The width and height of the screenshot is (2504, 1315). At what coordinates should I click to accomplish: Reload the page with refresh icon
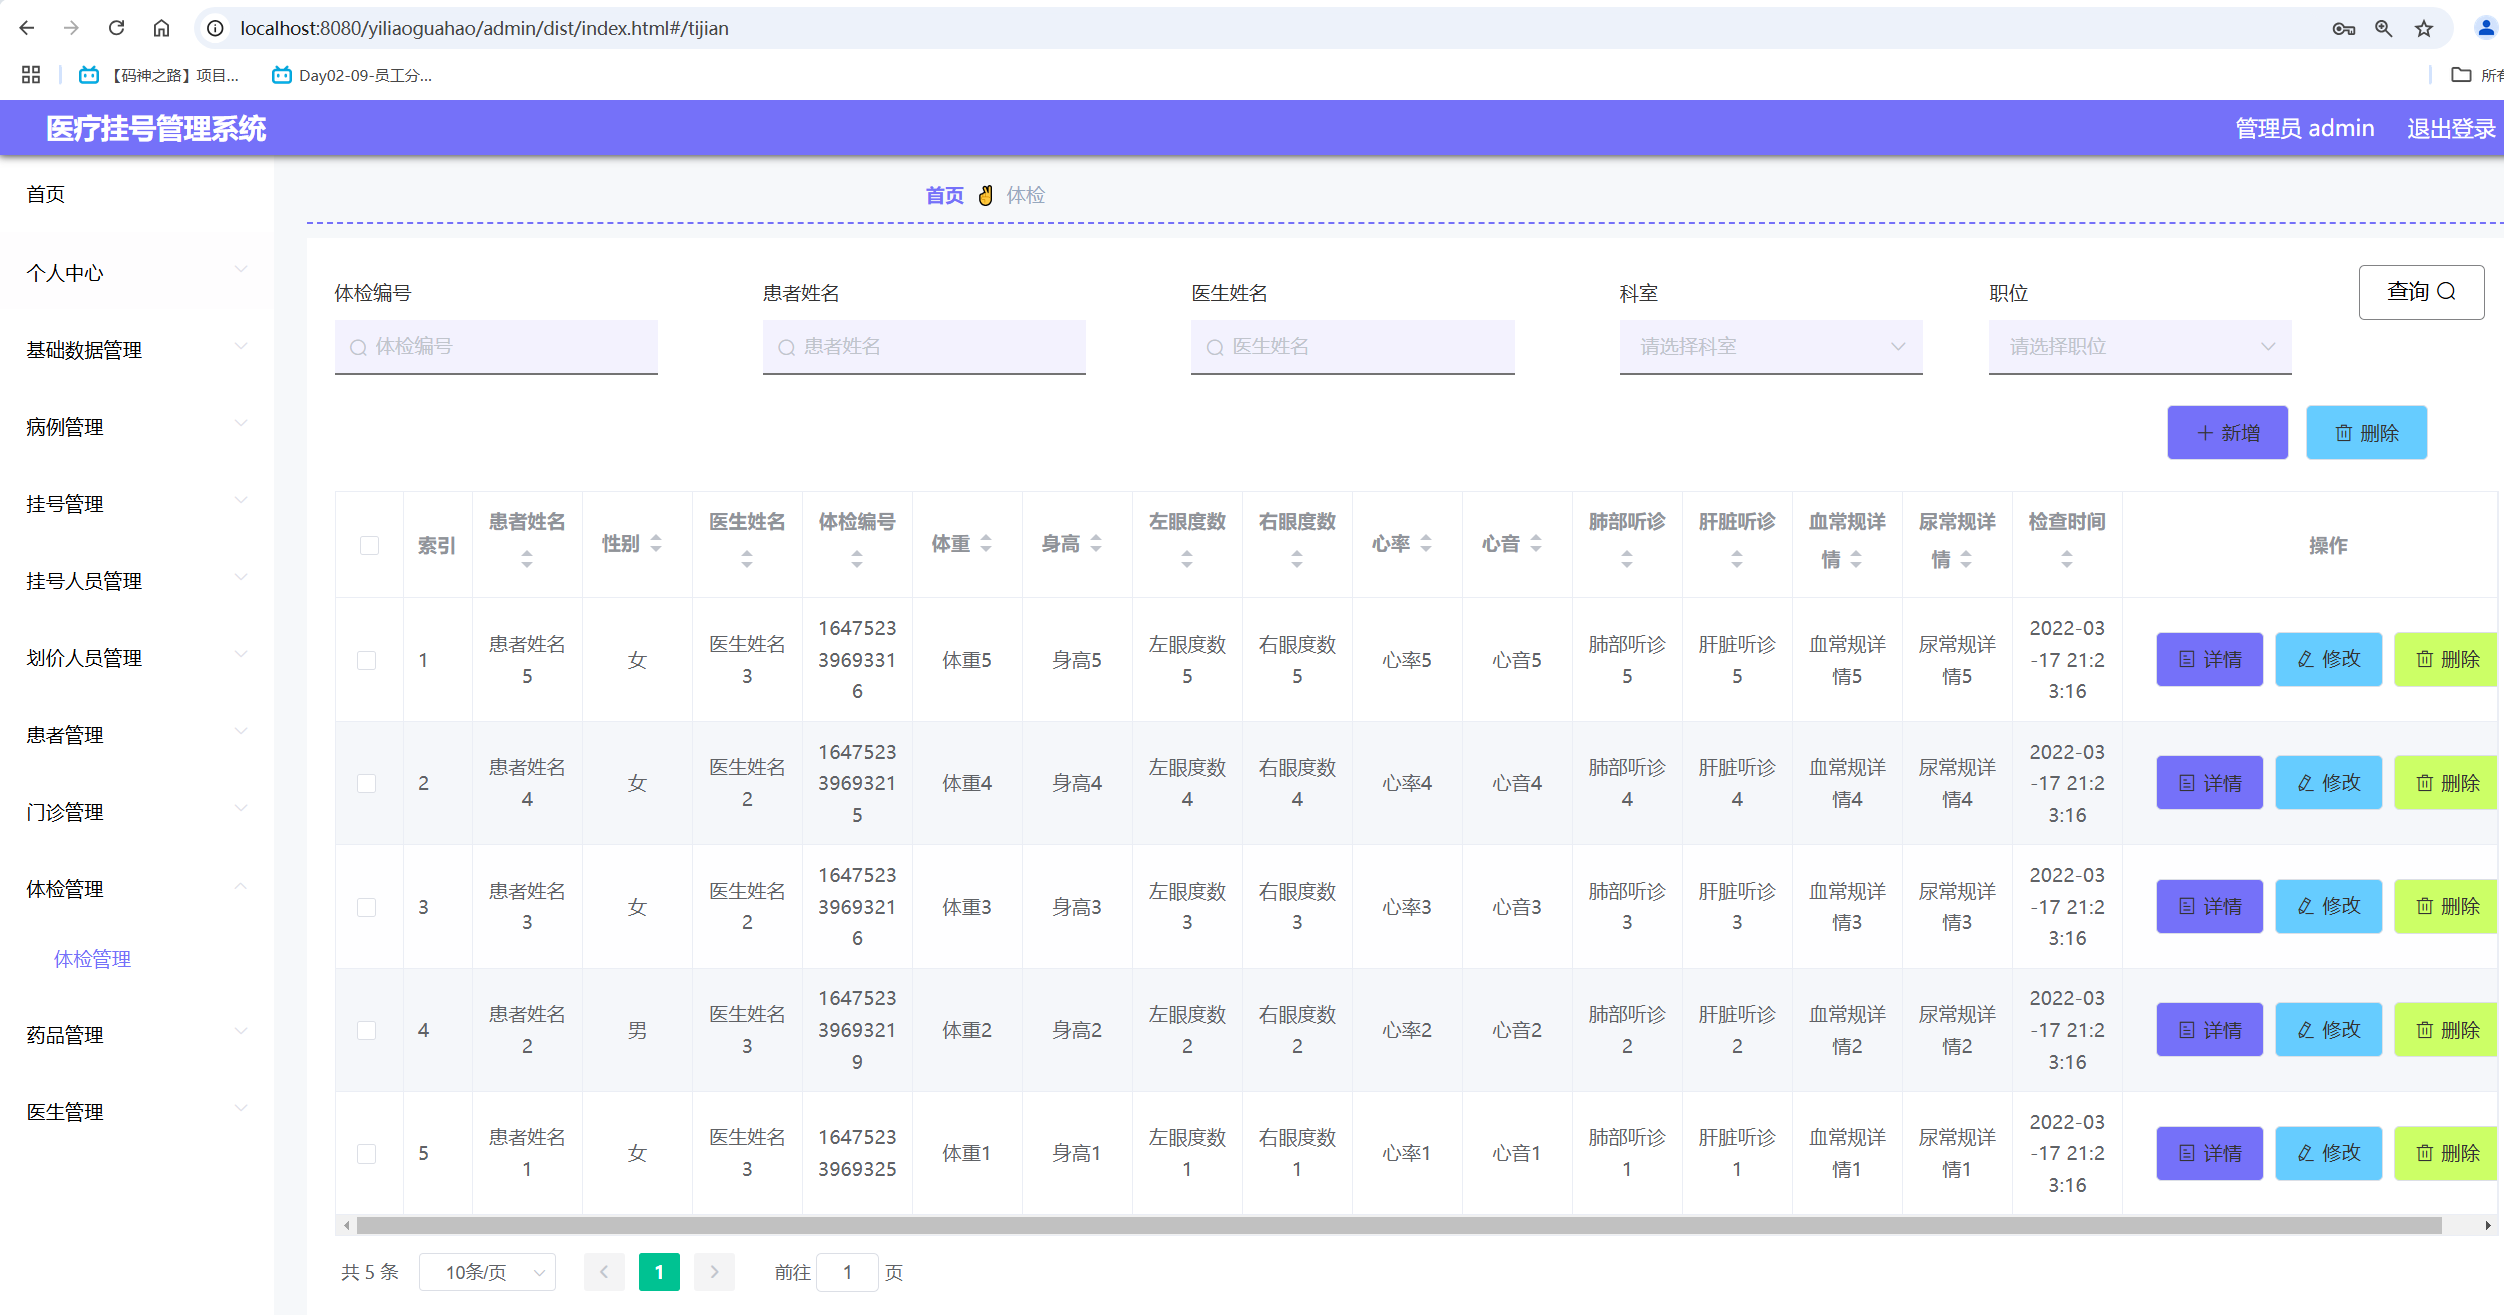coord(116,28)
